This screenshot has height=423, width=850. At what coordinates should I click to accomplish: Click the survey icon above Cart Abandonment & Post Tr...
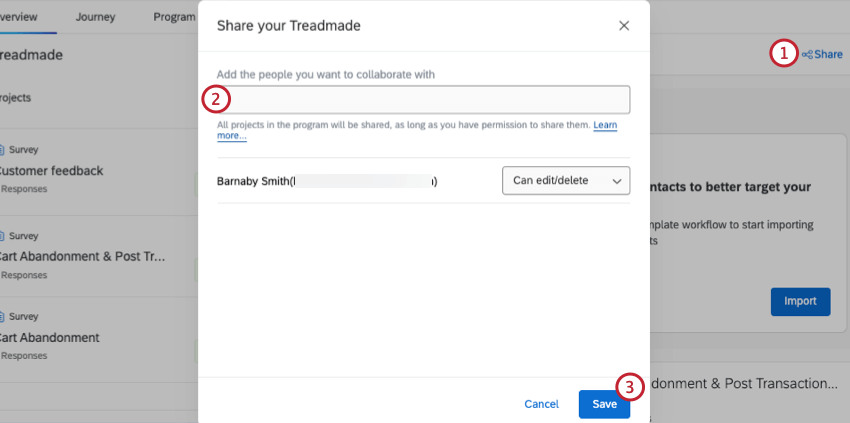click(3, 236)
